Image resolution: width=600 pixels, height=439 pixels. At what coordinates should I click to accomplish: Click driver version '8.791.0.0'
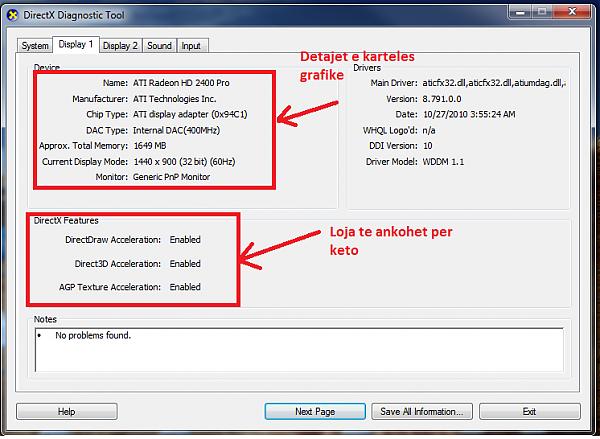point(442,99)
